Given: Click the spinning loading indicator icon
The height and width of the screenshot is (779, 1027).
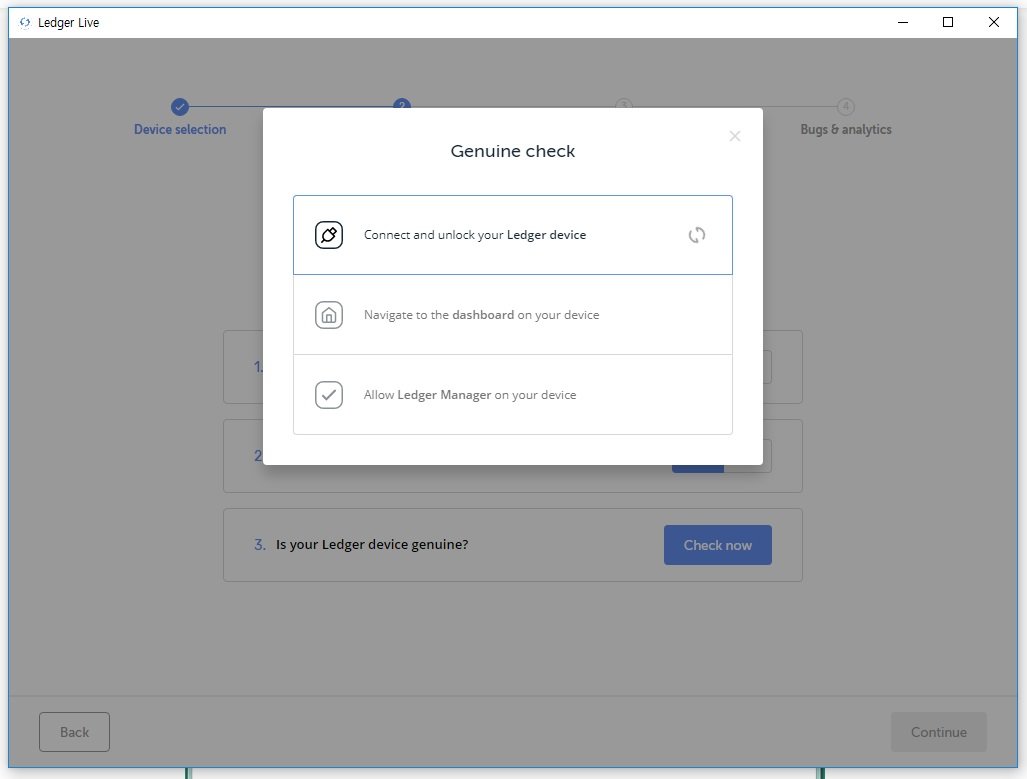Looking at the screenshot, I should (697, 235).
